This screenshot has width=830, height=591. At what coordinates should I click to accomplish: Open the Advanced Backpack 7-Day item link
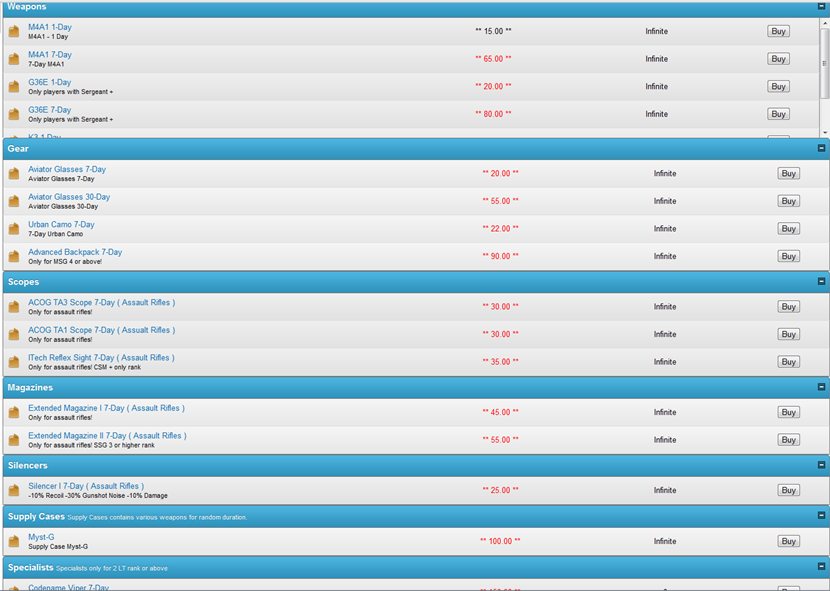tap(75, 252)
